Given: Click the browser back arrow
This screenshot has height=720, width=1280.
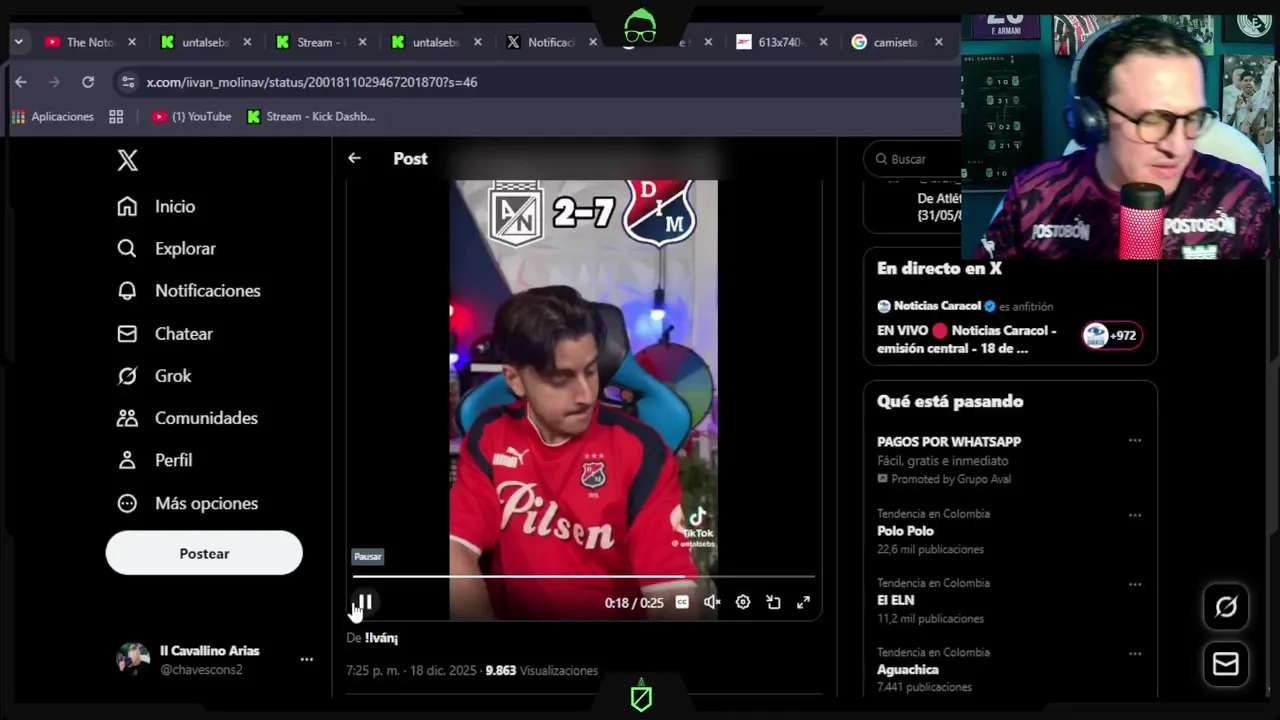Looking at the screenshot, I should (21, 82).
